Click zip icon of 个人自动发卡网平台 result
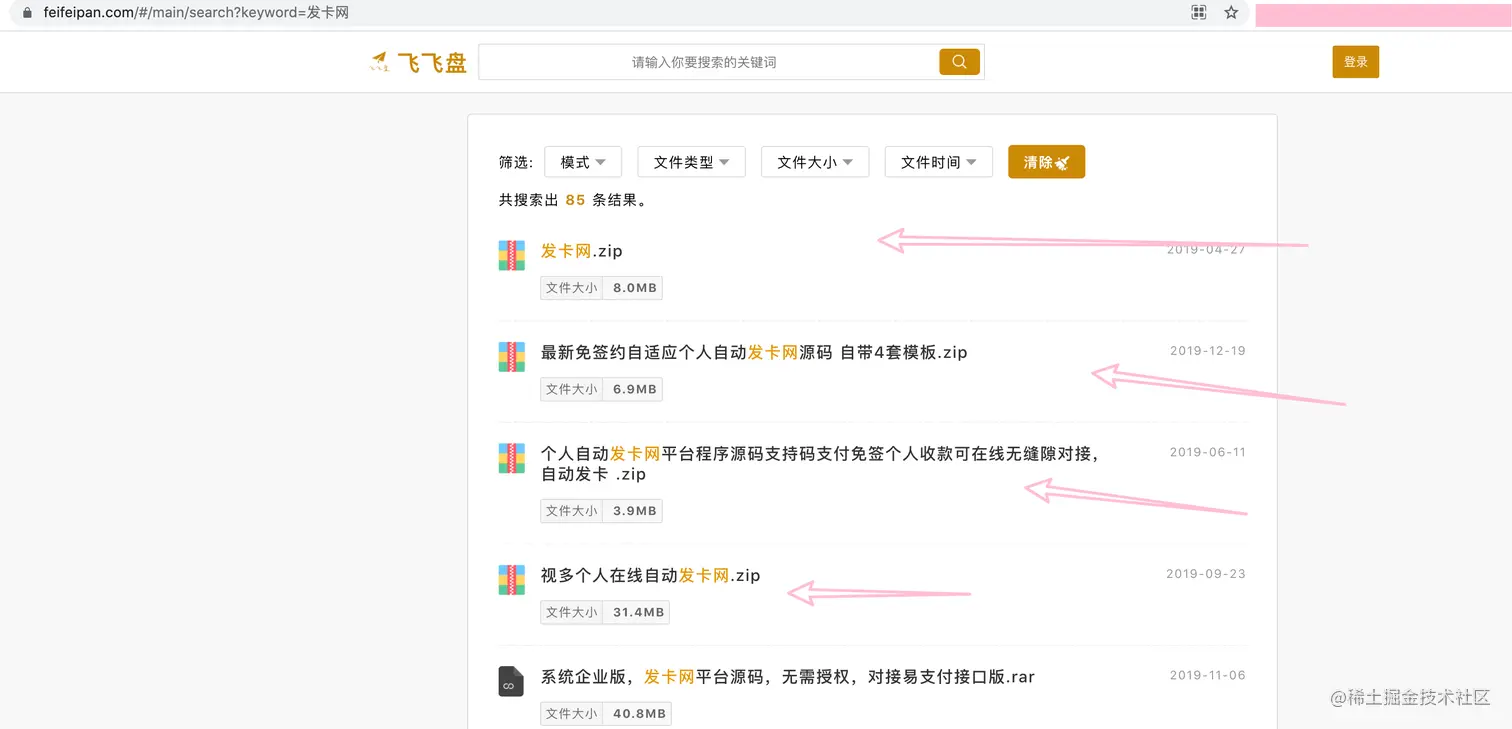The width and height of the screenshot is (1512, 729). coord(512,458)
